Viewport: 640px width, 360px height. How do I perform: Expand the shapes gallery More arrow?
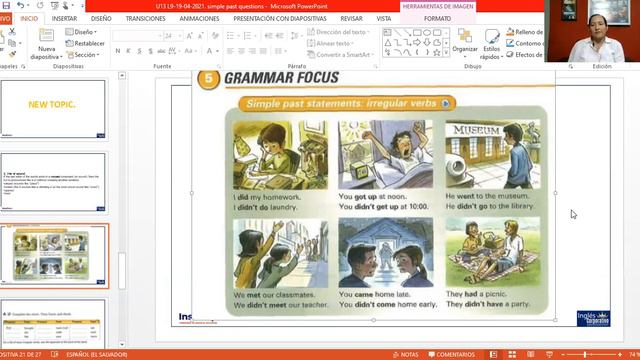pos(446,52)
